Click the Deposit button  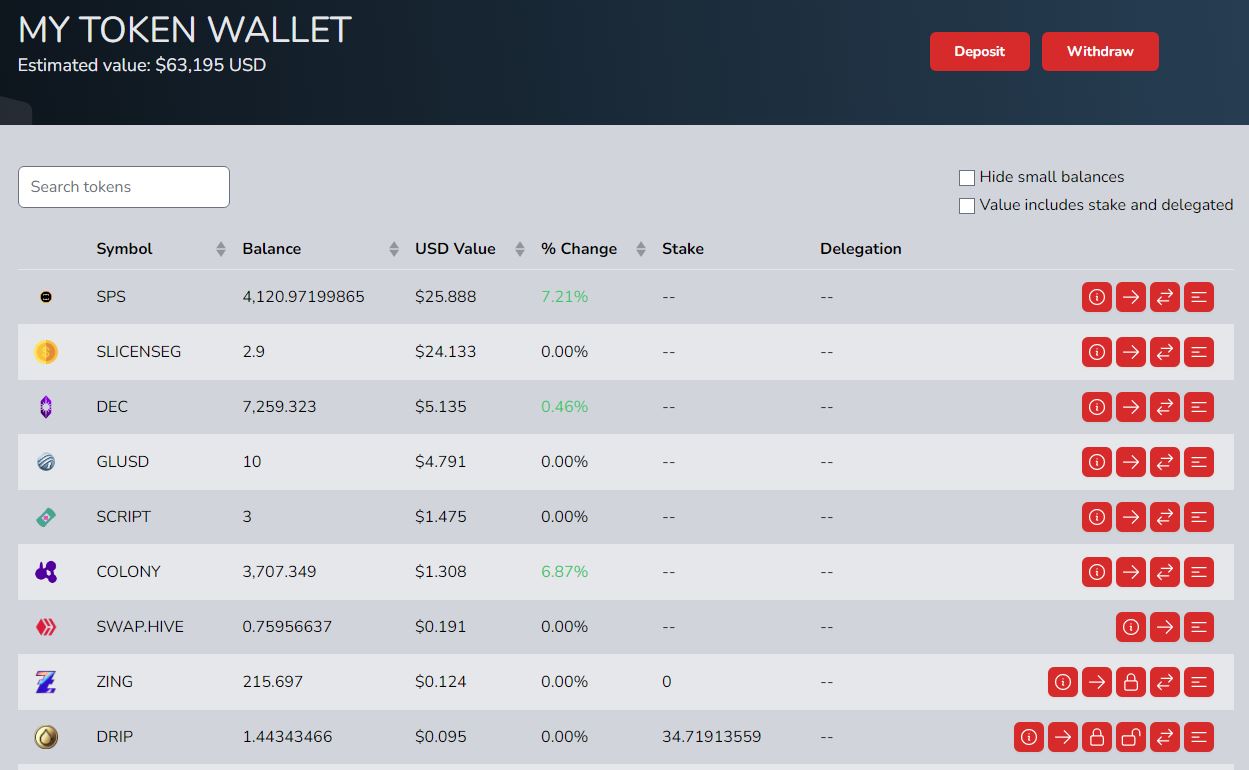[979, 52]
